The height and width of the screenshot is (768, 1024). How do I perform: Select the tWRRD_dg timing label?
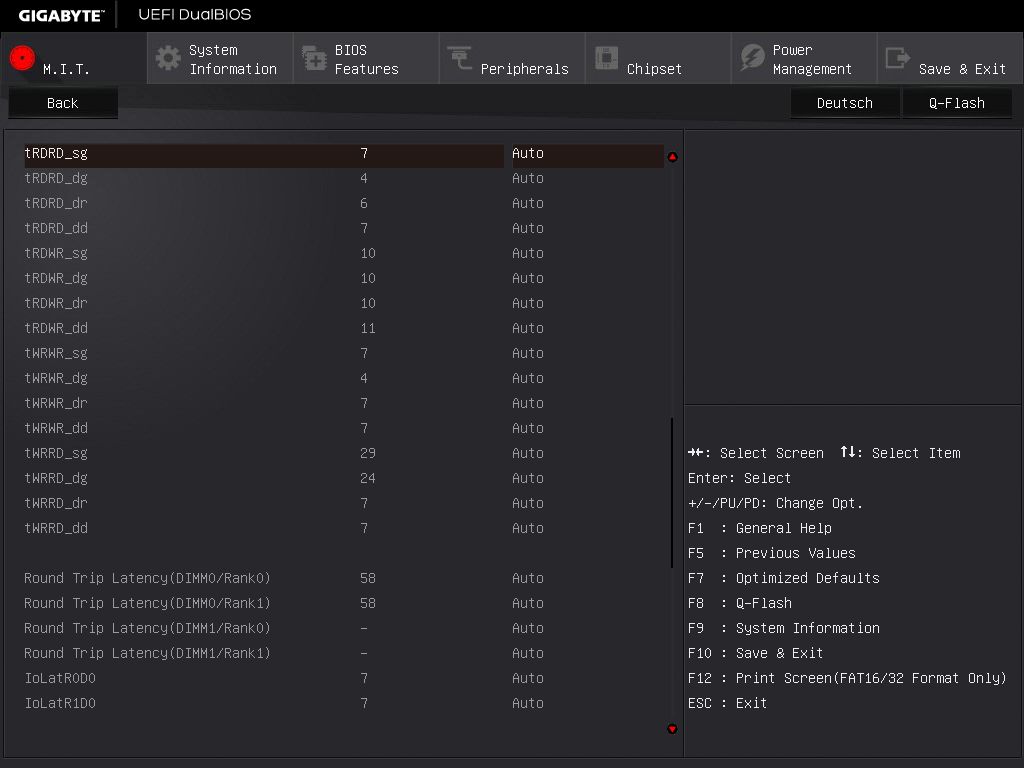56,478
